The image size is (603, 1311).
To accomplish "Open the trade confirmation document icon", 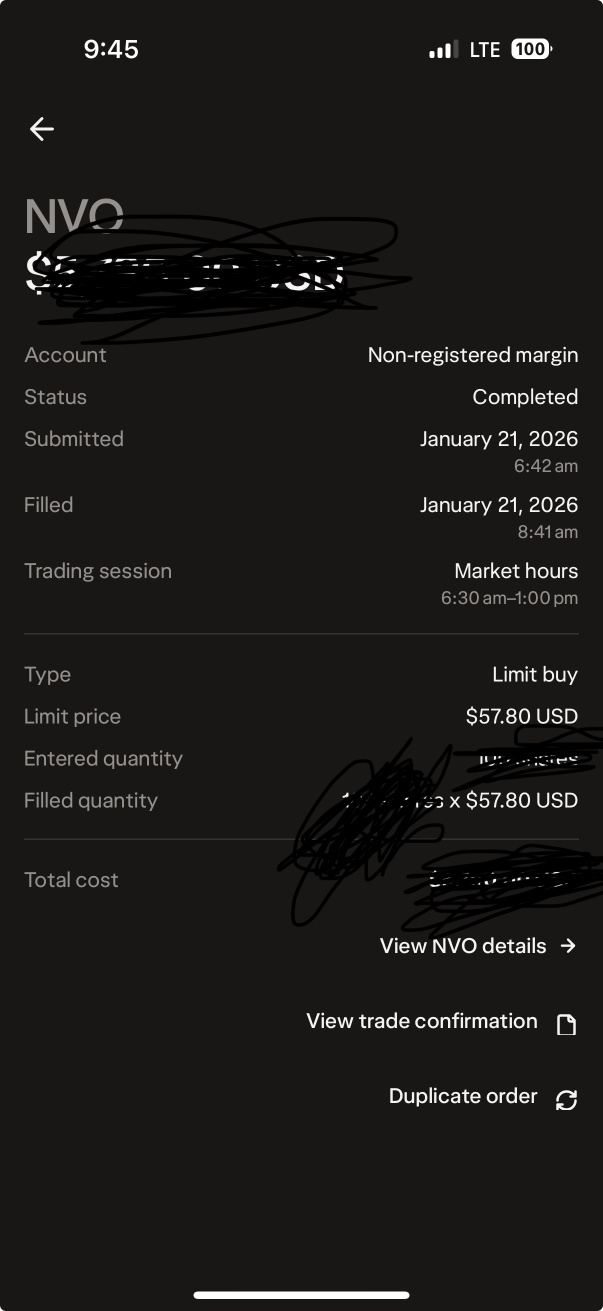I will point(566,1024).
